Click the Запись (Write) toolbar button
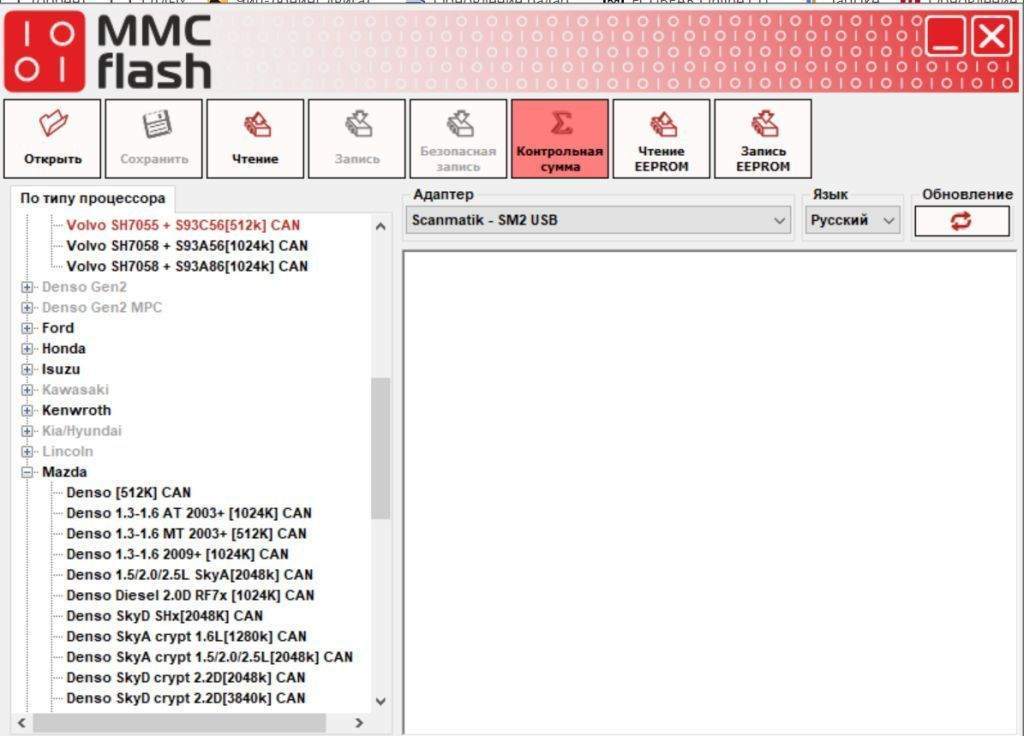 (357, 138)
